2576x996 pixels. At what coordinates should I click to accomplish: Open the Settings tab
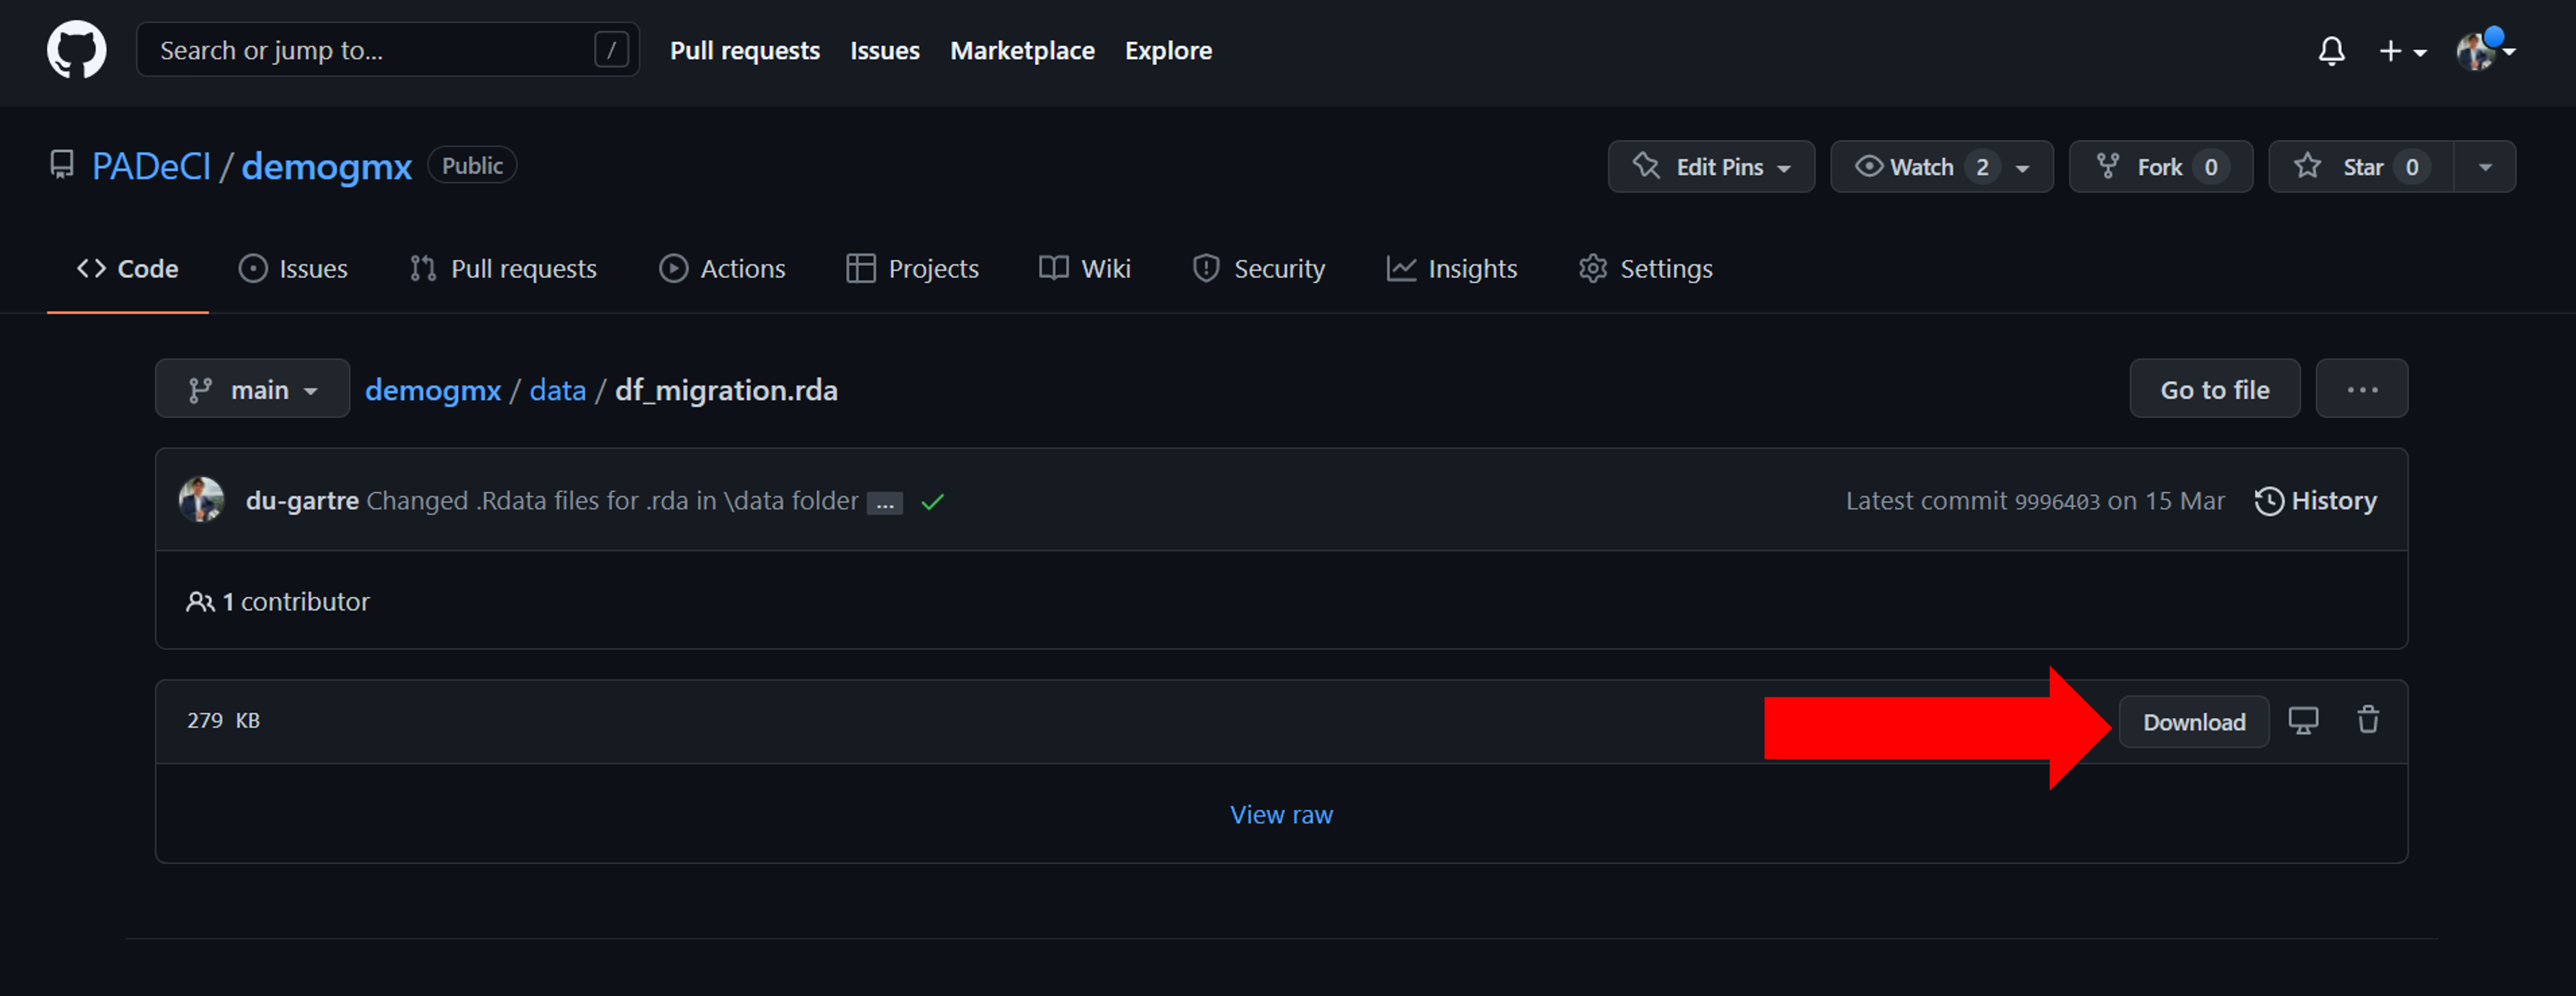[1645, 268]
